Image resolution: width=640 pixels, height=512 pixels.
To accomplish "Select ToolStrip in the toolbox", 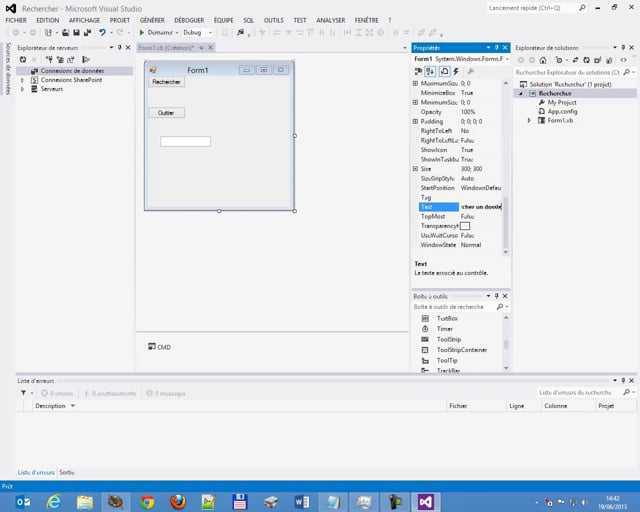I will 449,339.
